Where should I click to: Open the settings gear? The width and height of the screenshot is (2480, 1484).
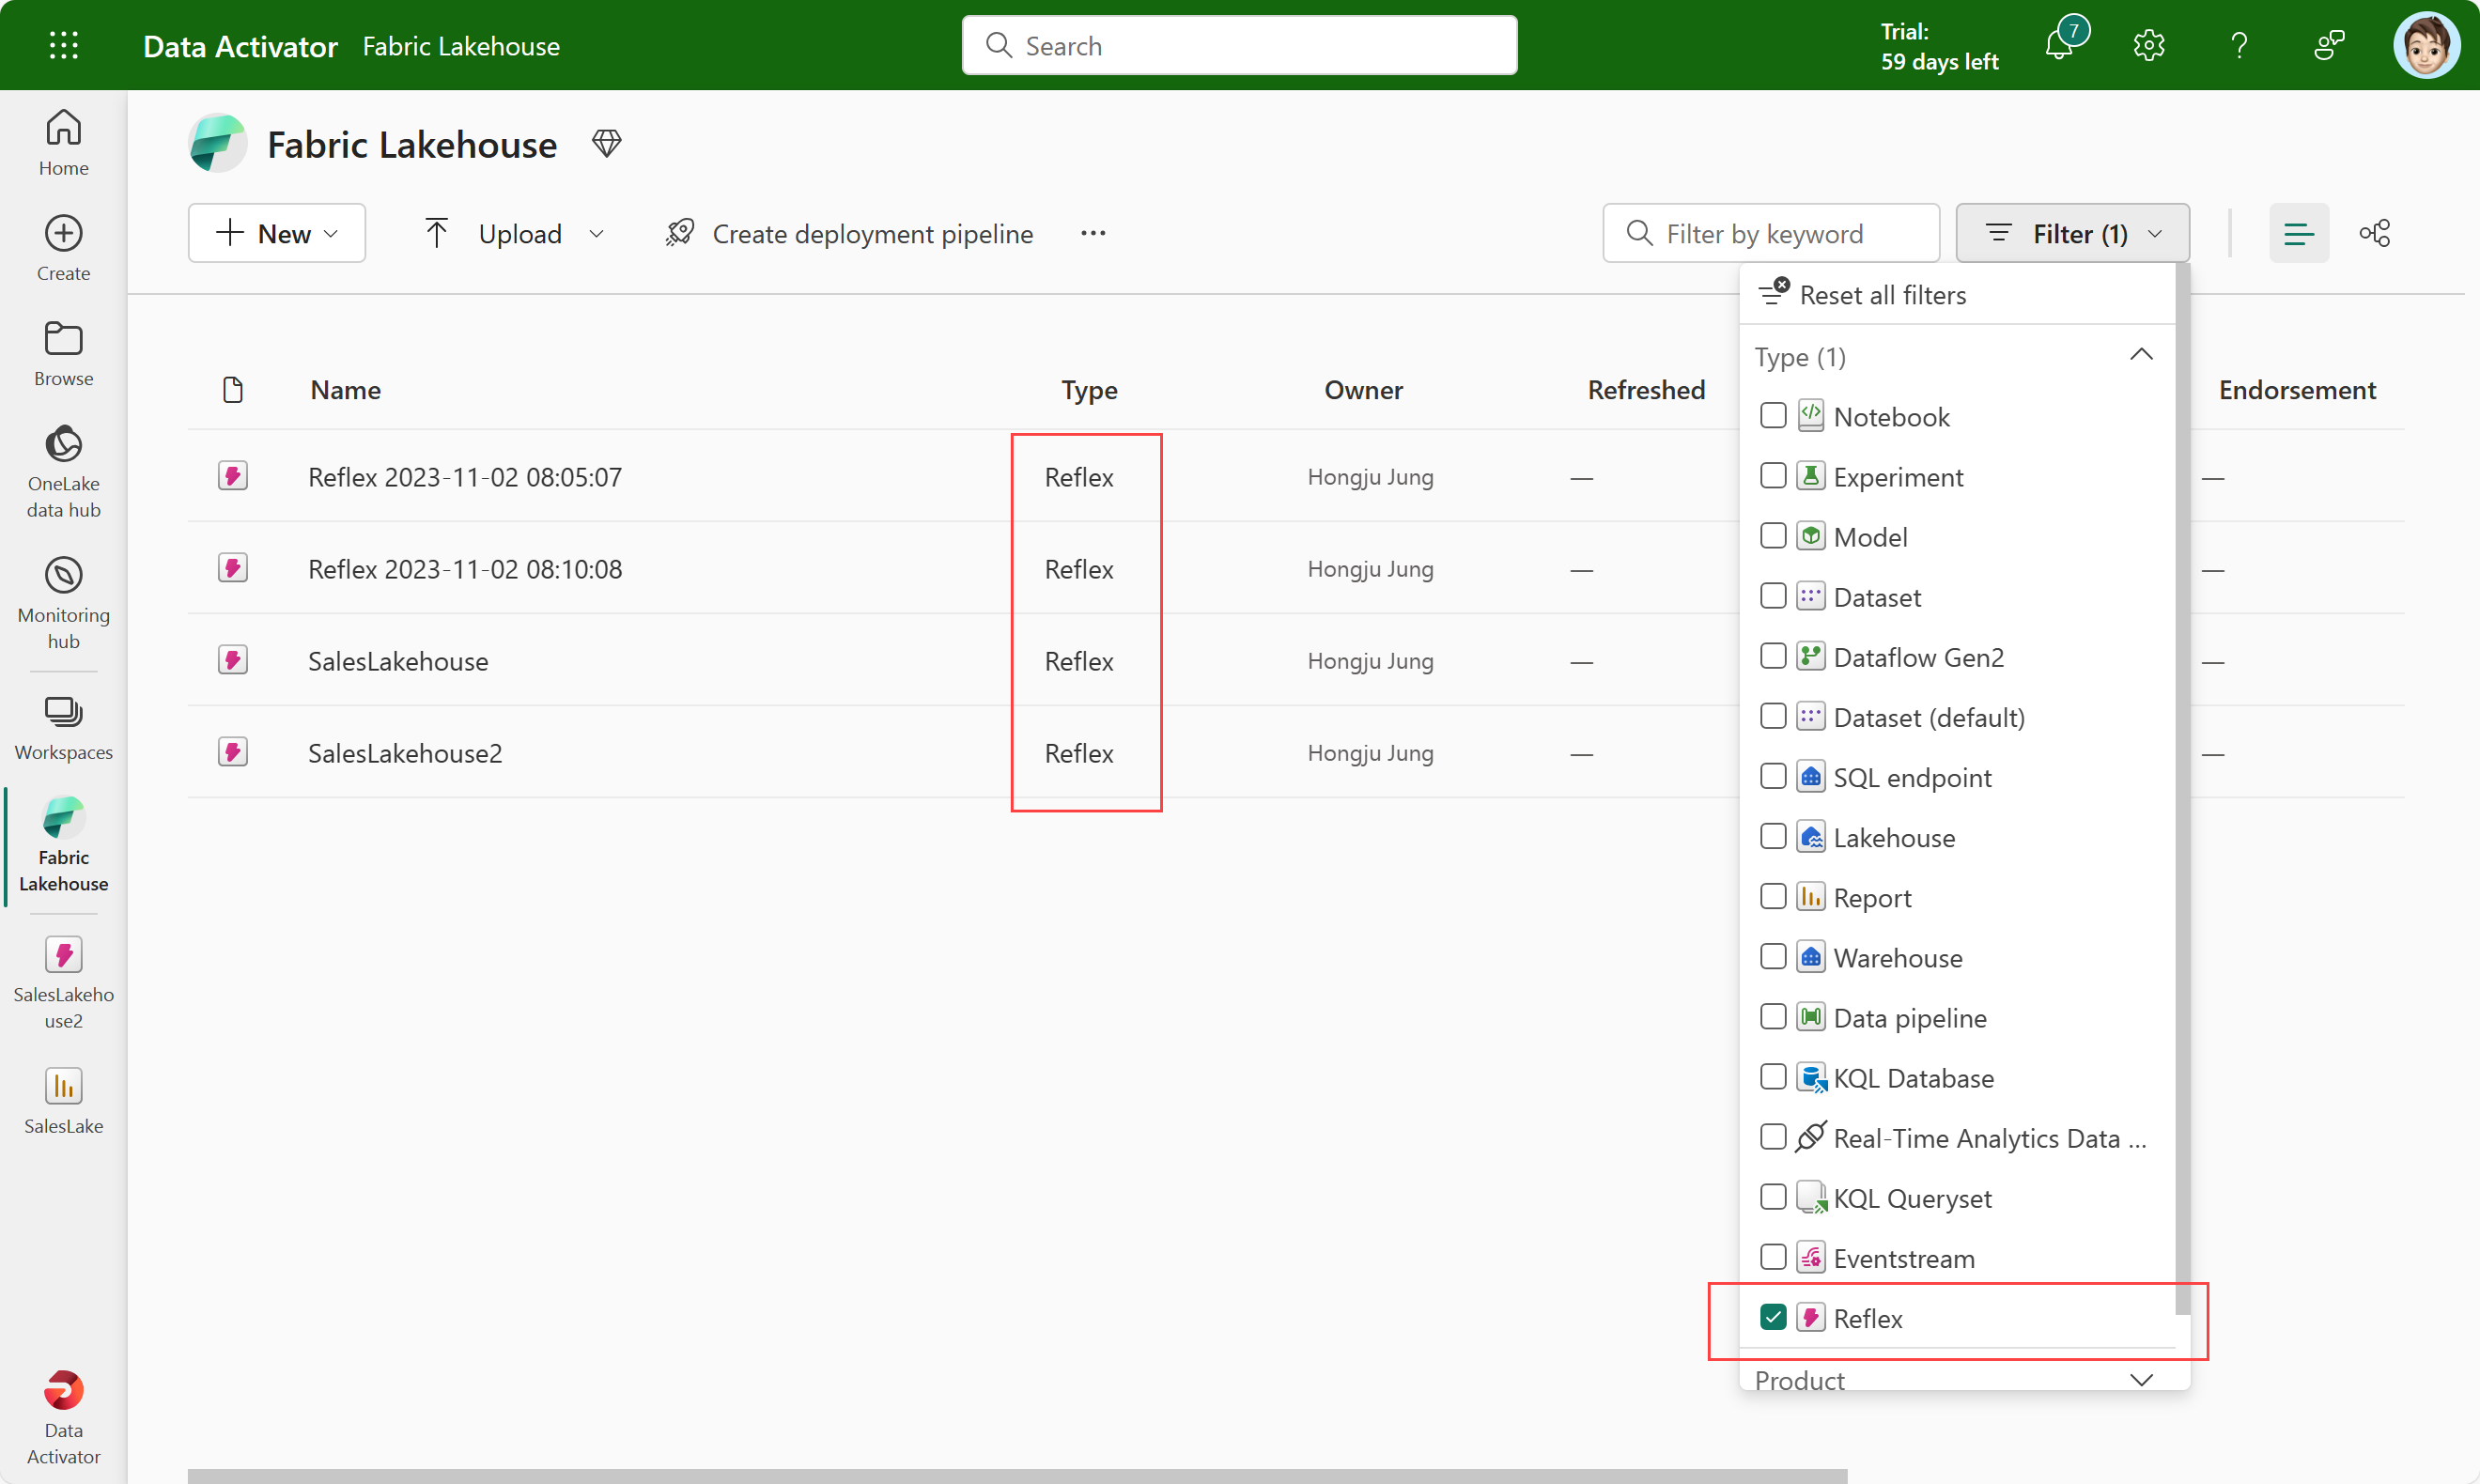pos(2148,45)
